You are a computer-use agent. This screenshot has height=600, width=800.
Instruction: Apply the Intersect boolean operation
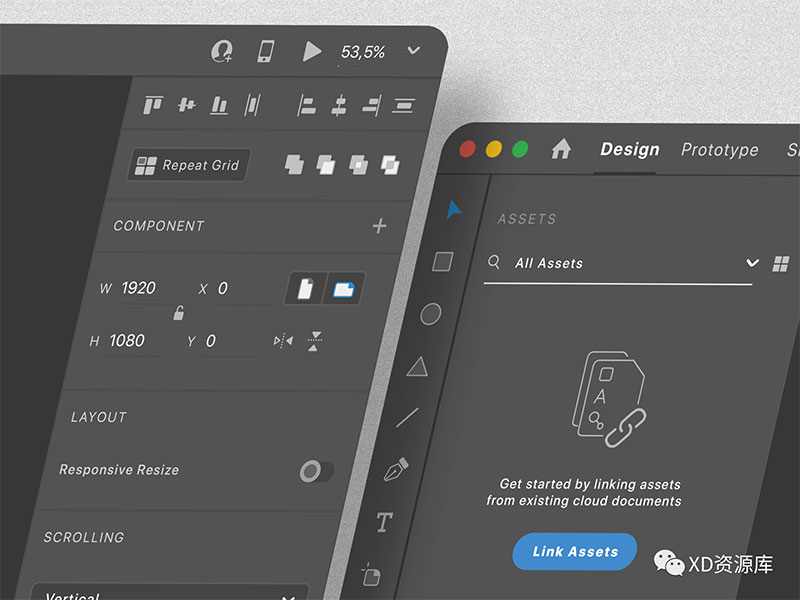[x=358, y=165]
